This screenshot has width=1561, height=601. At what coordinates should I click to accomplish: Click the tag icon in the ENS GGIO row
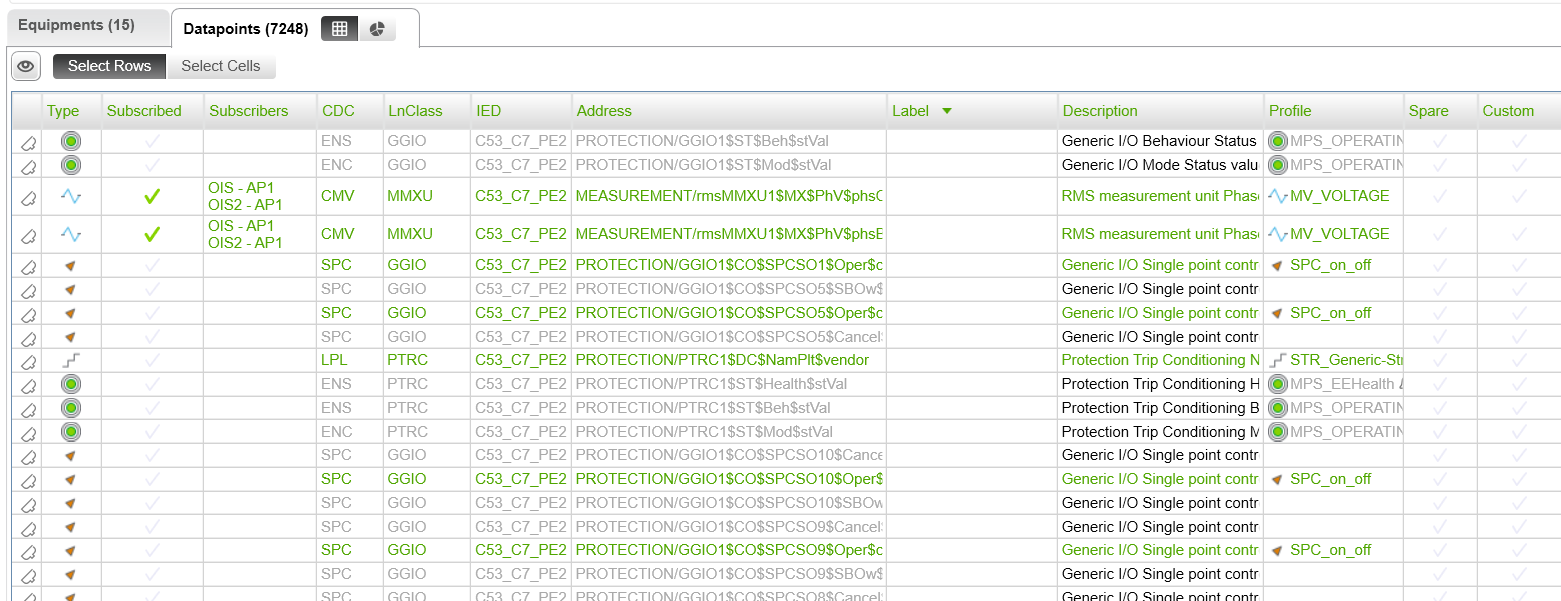tap(28, 142)
